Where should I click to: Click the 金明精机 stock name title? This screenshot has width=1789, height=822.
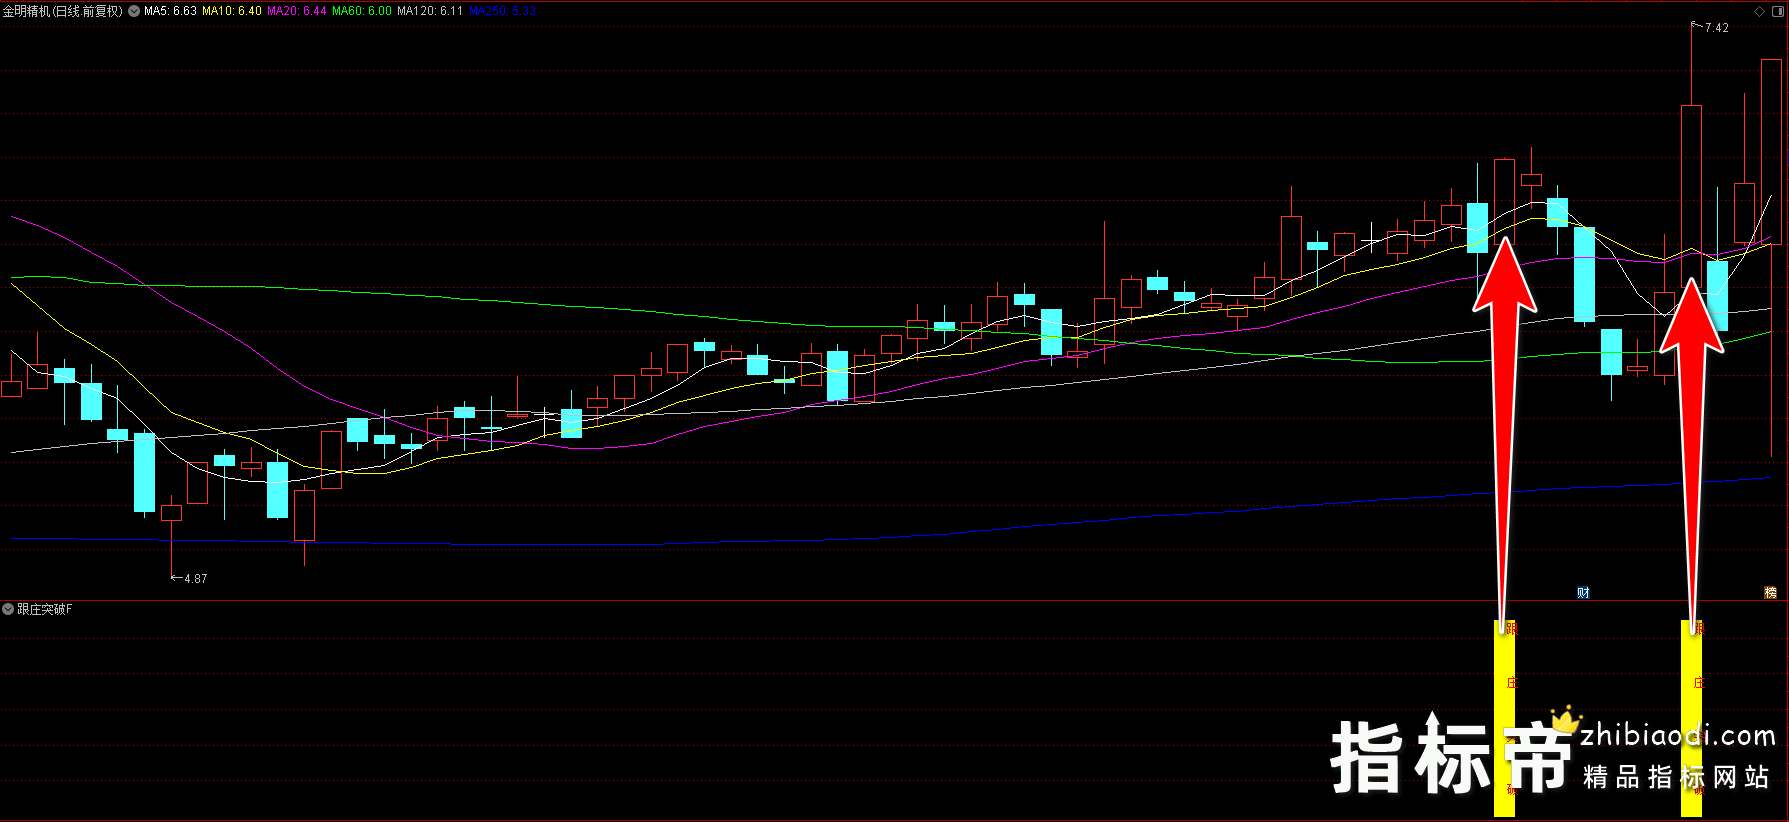tap(62, 11)
